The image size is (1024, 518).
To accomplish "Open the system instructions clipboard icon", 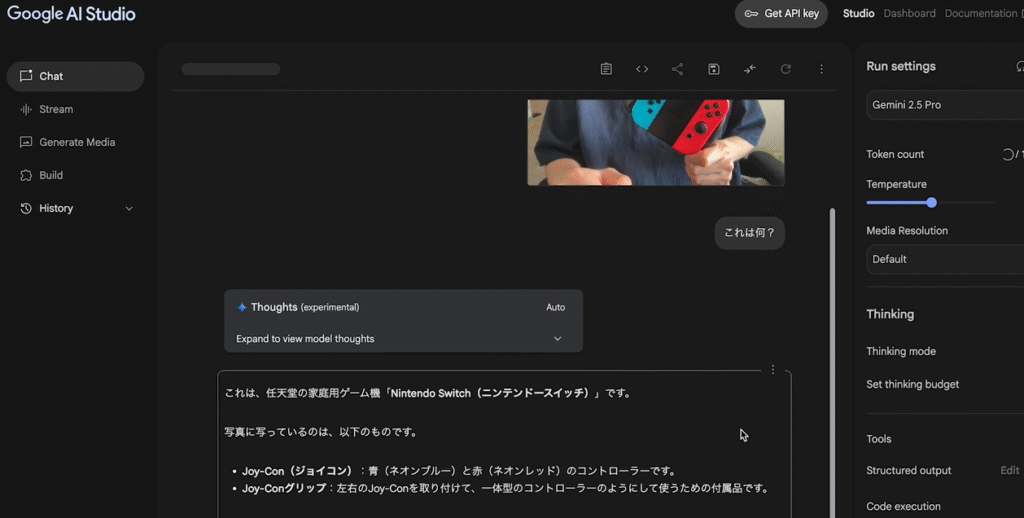I will point(606,69).
